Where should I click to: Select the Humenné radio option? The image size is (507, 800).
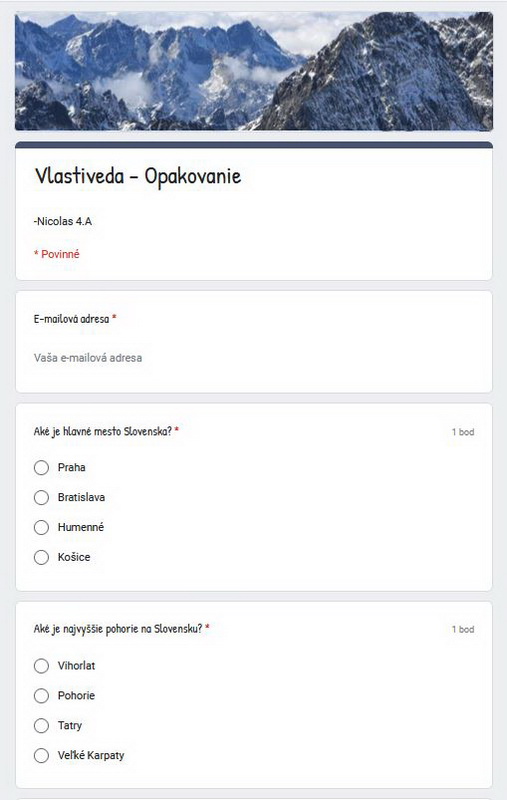[x=41, y=527]
